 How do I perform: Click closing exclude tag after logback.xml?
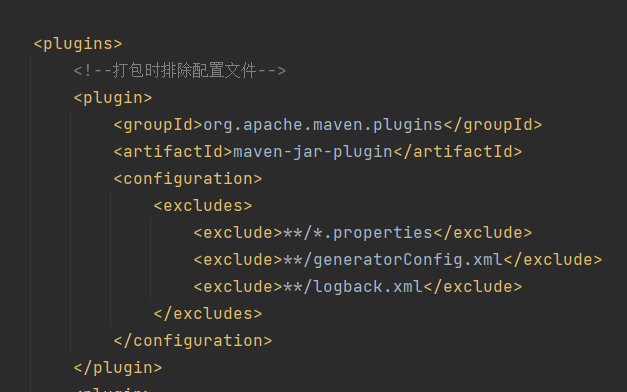pyautogui.click(x=473, y=287)
